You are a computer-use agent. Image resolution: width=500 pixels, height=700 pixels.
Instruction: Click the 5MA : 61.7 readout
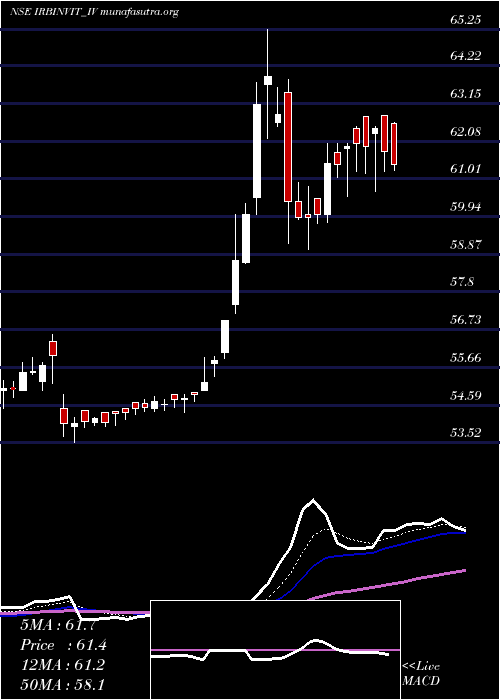point(58,625)
